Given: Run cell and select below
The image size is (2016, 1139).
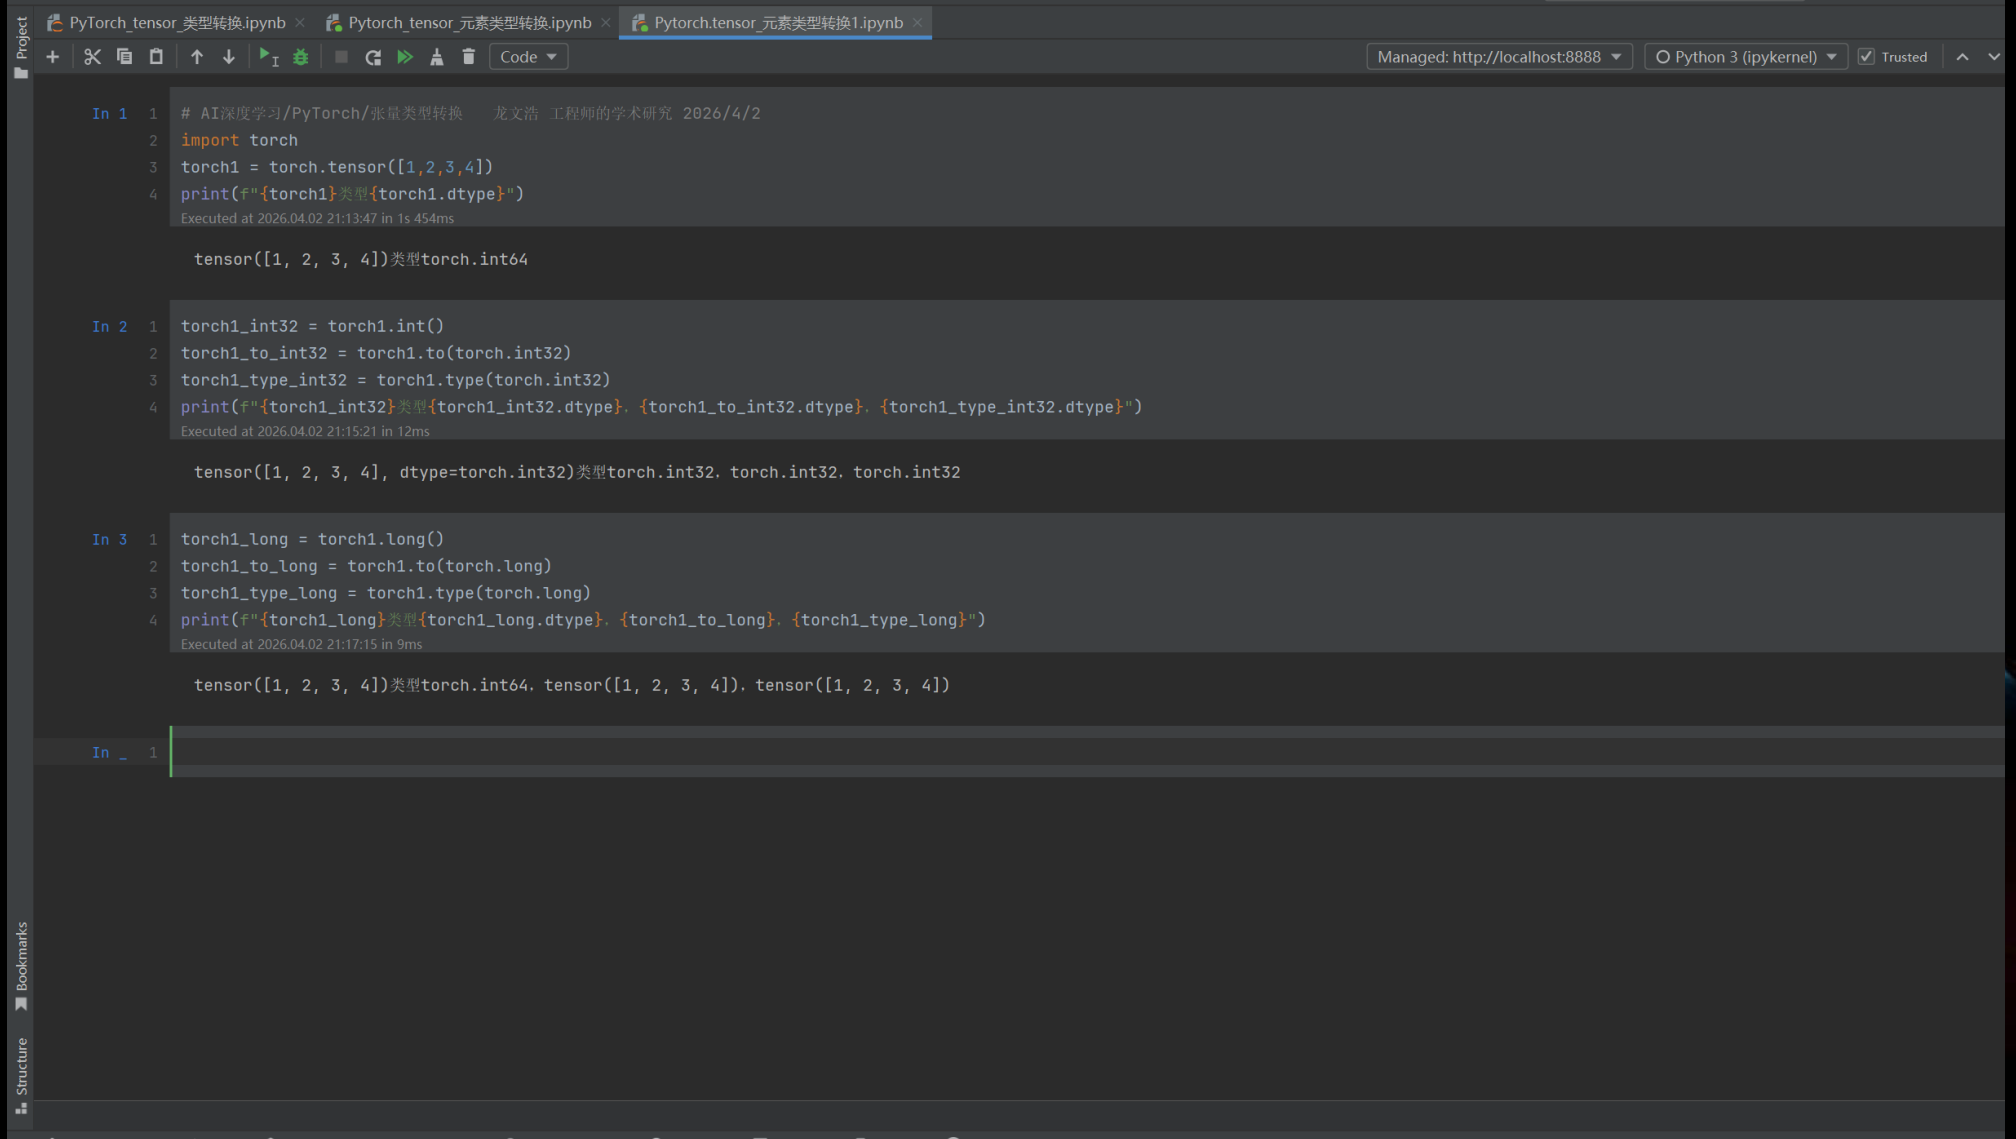Looking at the screenshot, I should [x=268, y=57].
